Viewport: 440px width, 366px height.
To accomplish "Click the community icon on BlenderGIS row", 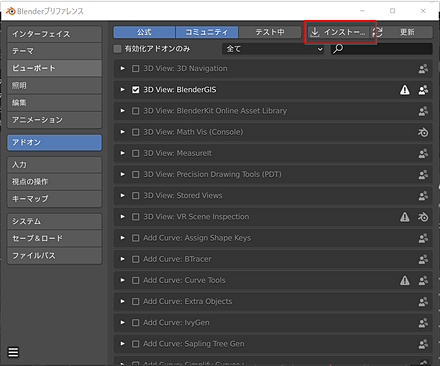I will [423, 90].
